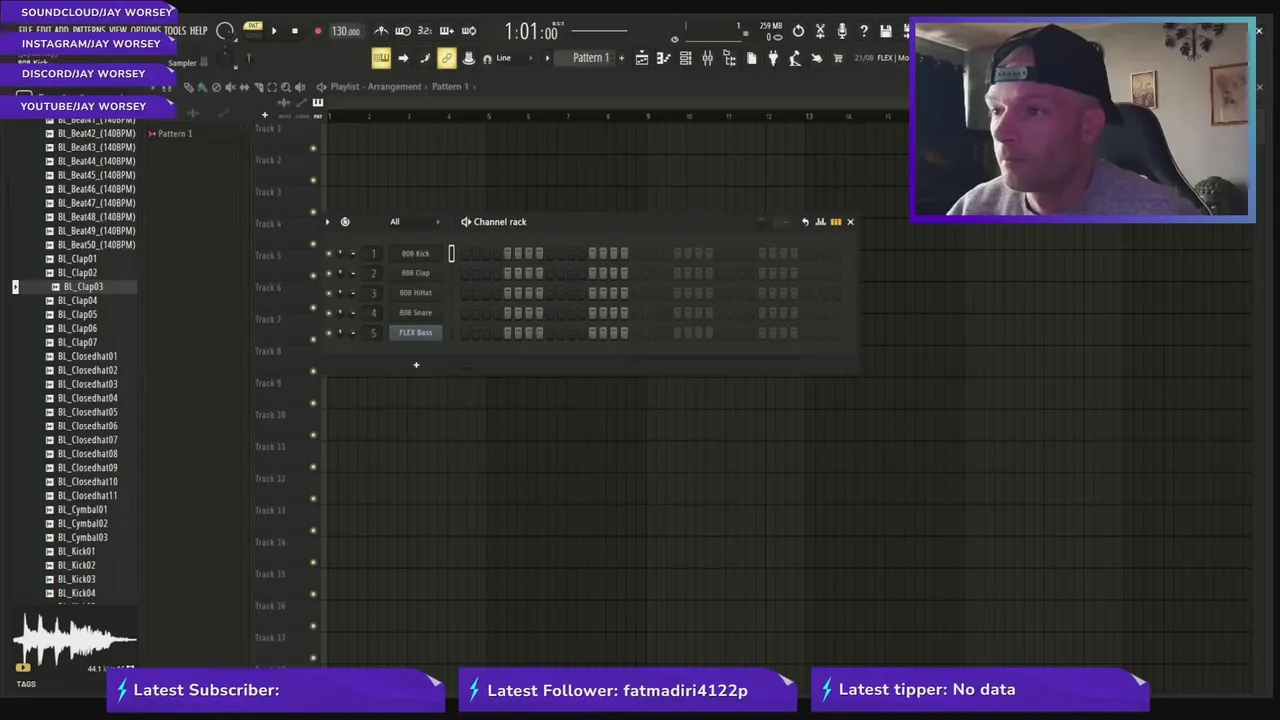Select the 808 Snare channel button
The image size is (1280, 720).
(x=415, y=313)
